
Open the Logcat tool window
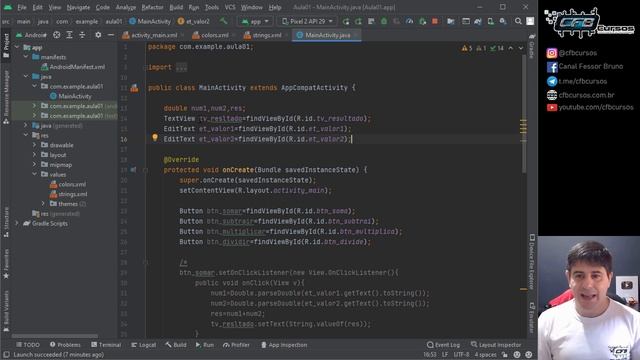pos(144,345)
